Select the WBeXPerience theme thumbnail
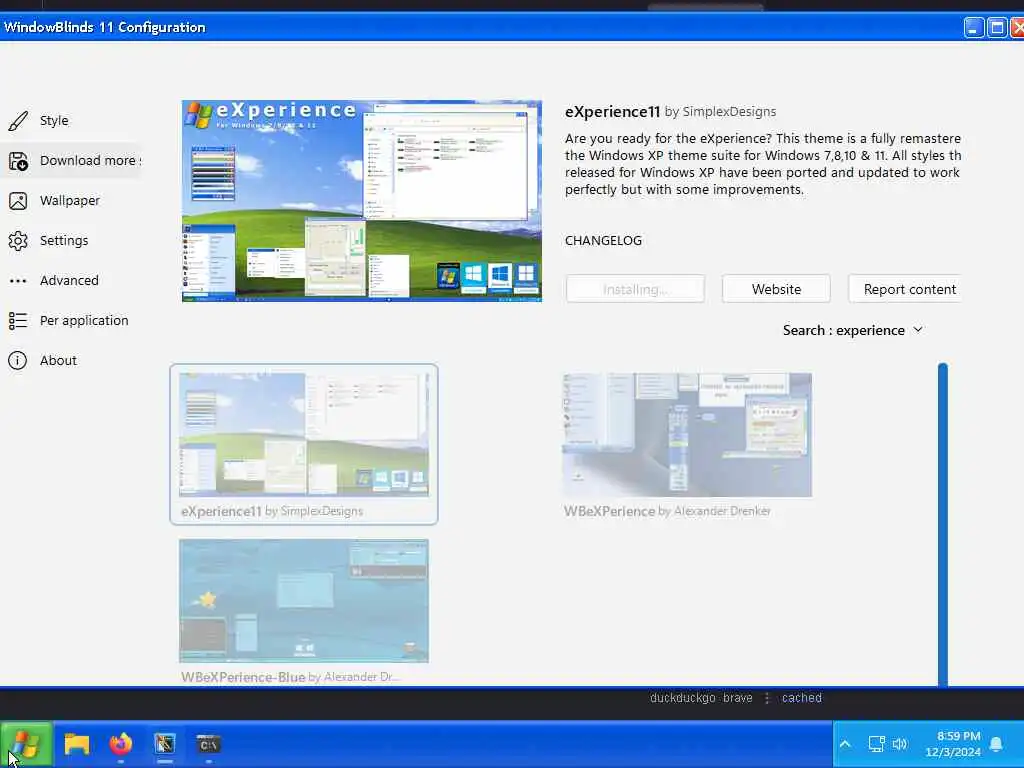1024x768 pixels. 687,435
